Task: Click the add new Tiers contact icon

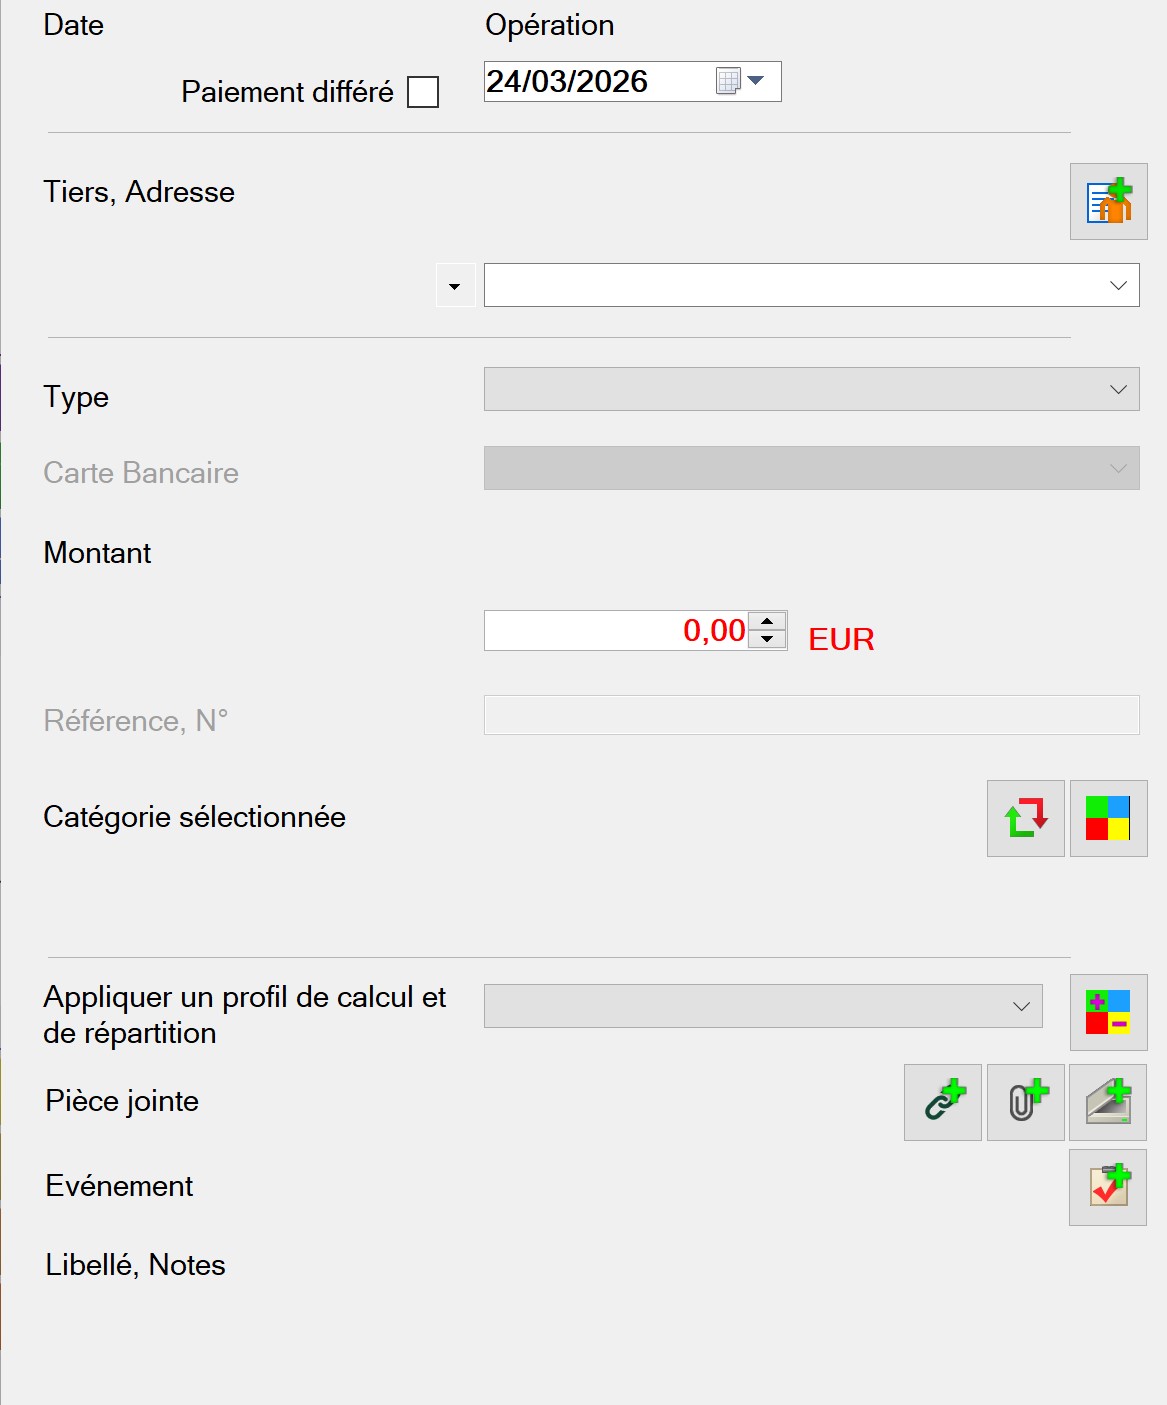Action: (x=1108, y=201)
